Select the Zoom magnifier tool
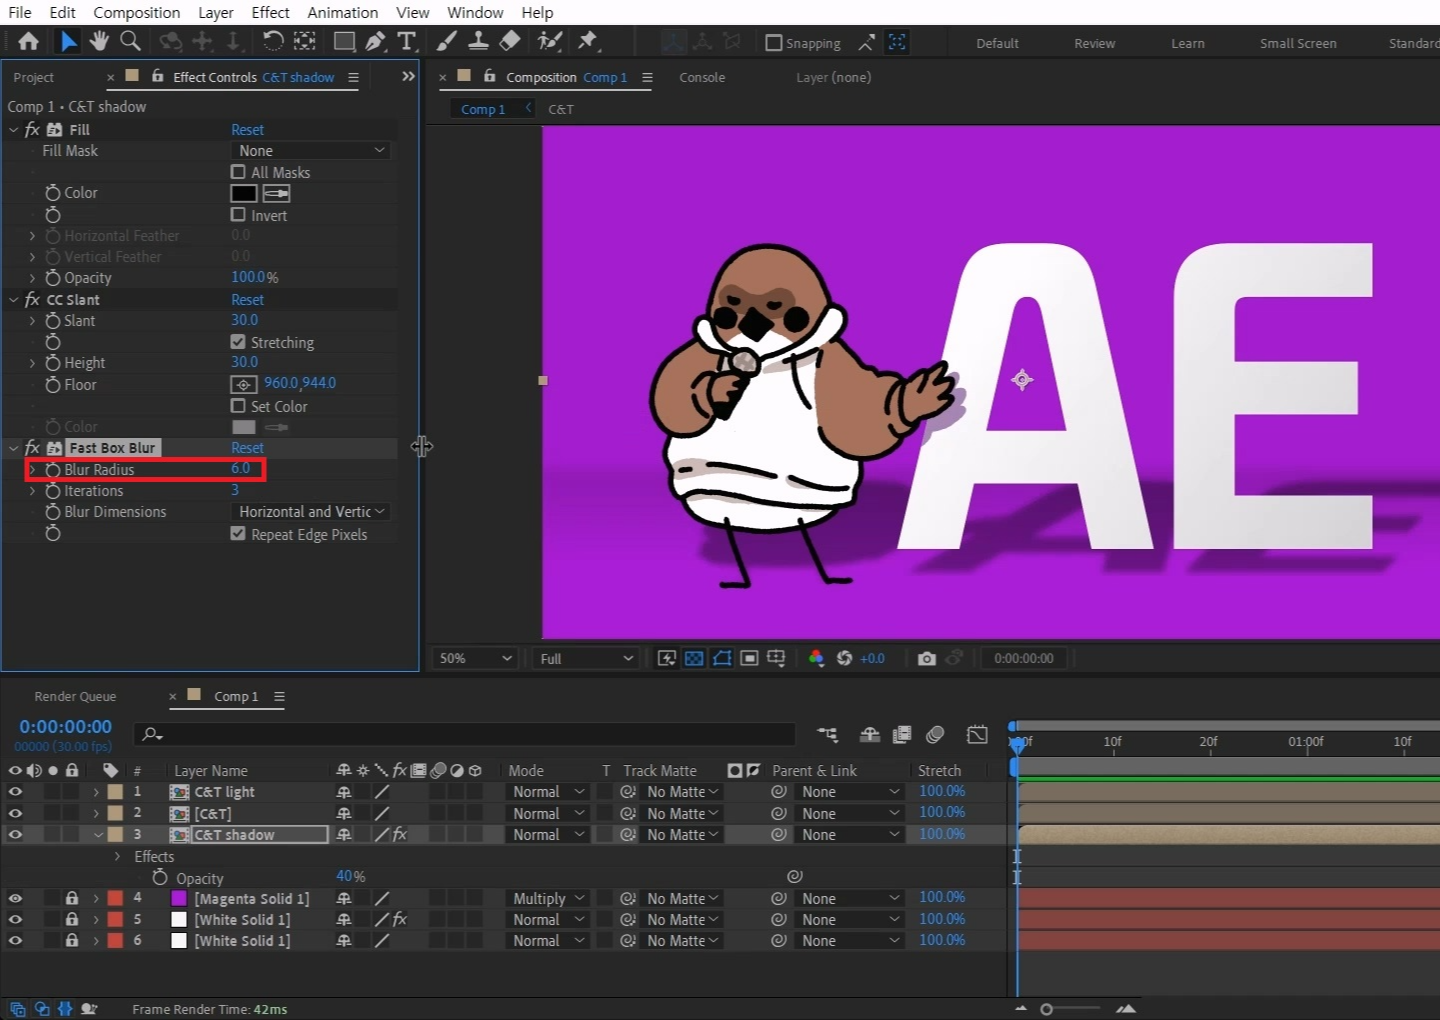This screenshot has width=1440, height=1020. pyautogui.click(x=130, y=41)
